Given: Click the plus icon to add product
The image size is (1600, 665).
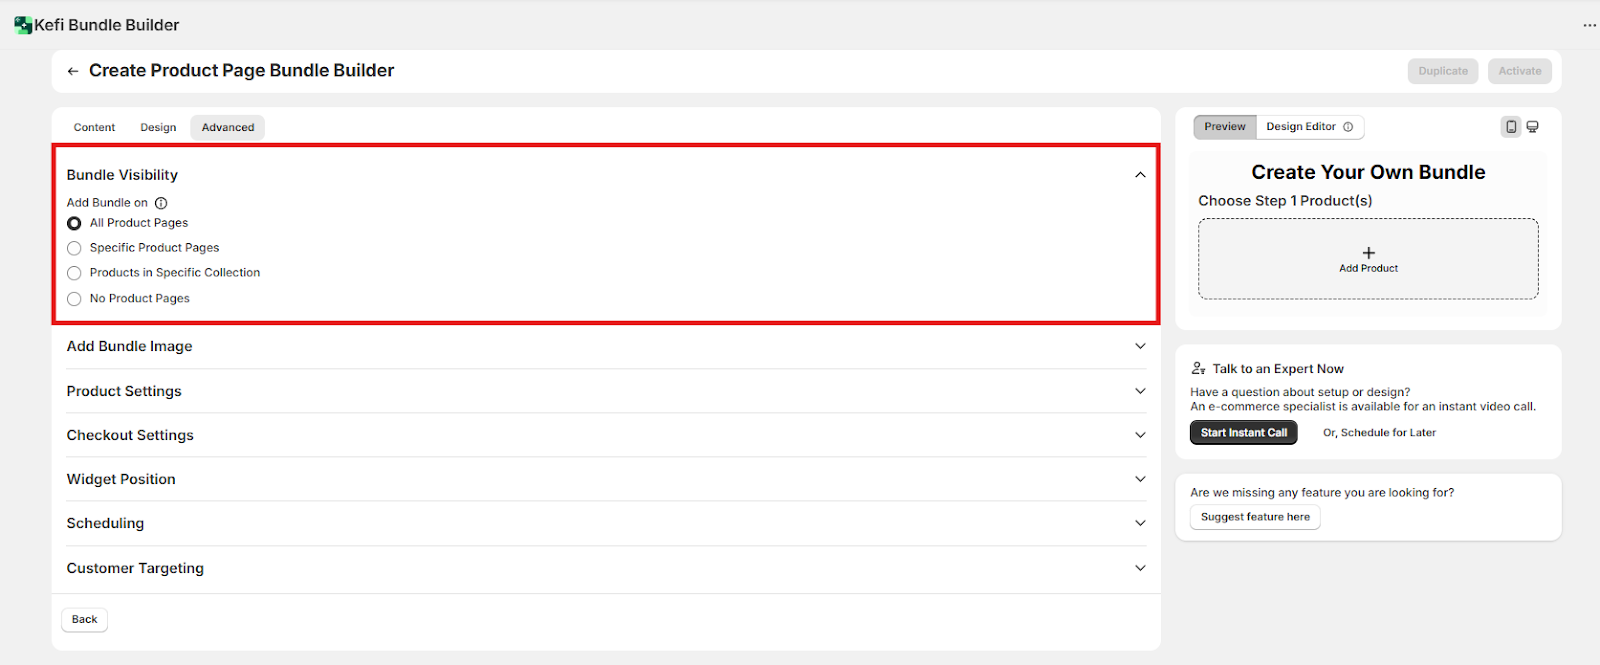Looking at the screenshot, I should point(1368,253).
